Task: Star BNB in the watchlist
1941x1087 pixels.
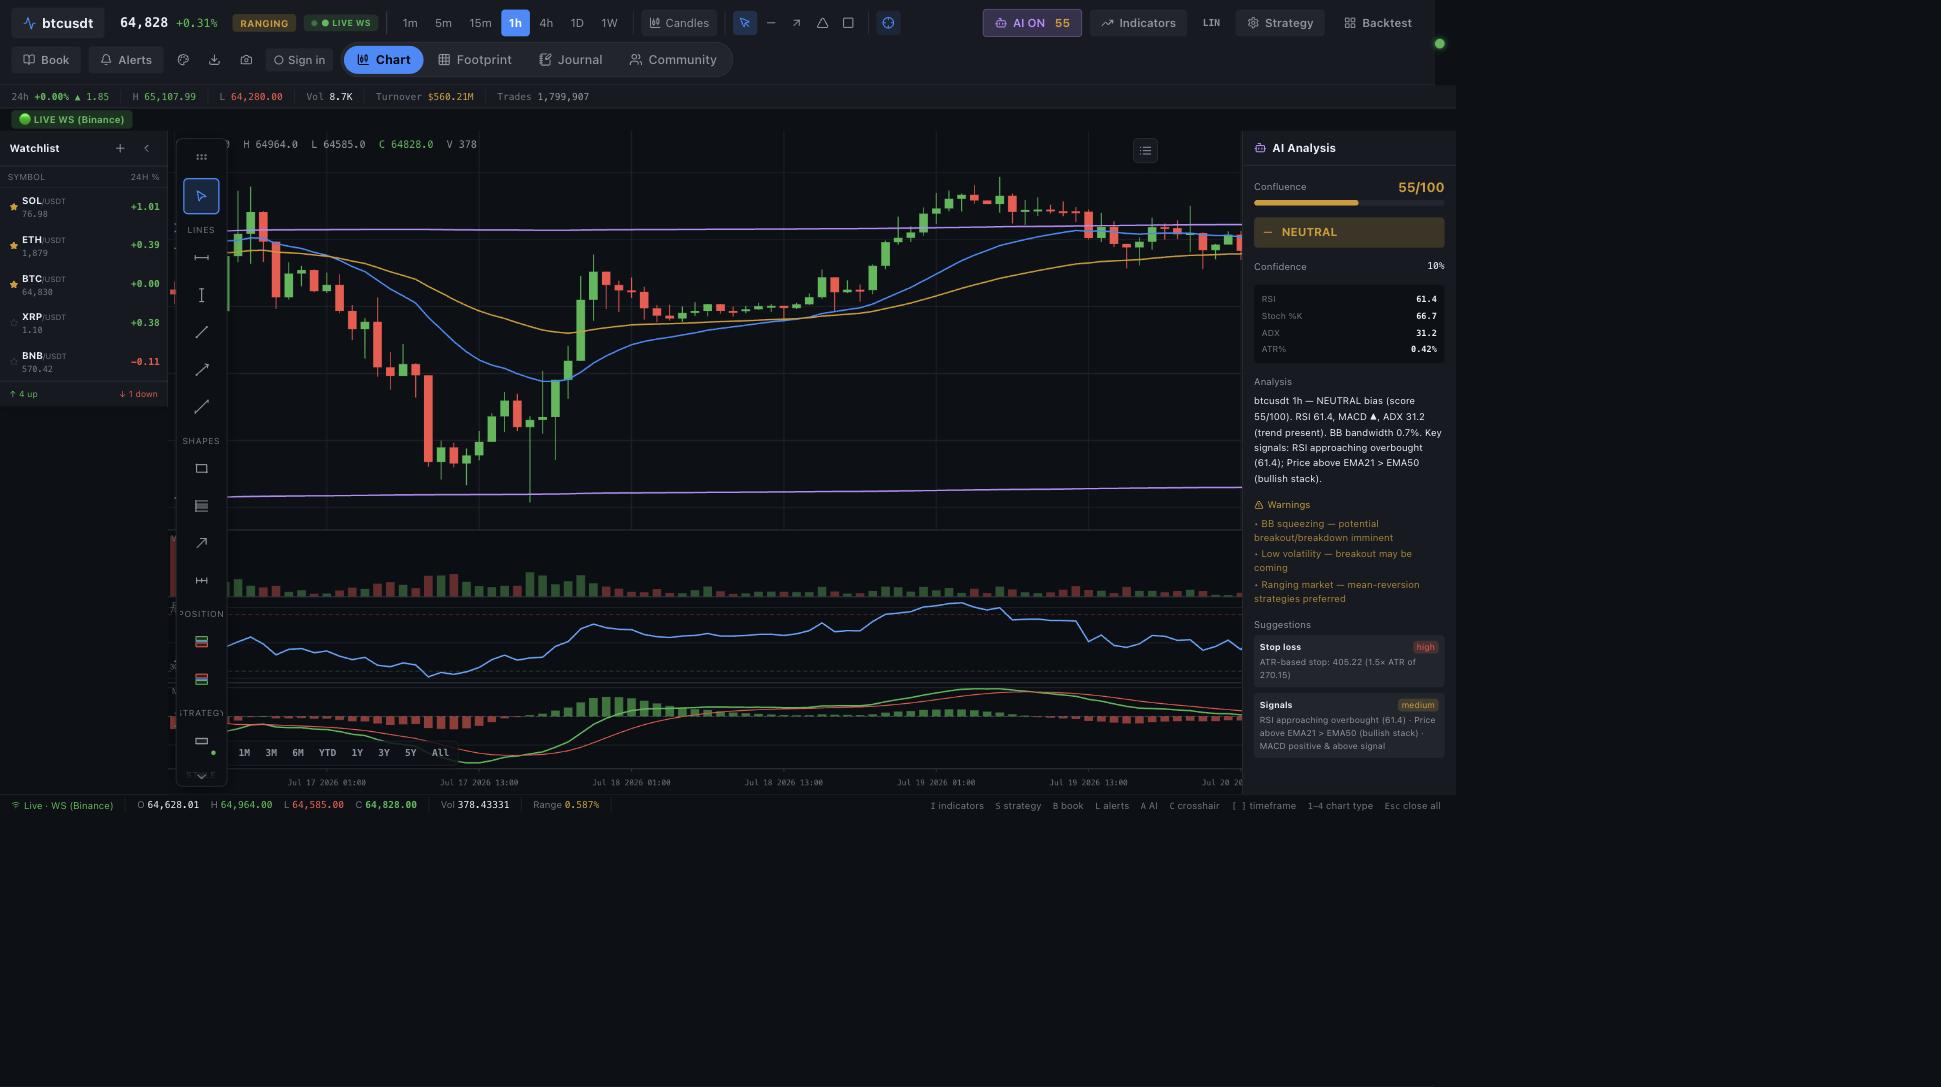Action: [14, 362]
